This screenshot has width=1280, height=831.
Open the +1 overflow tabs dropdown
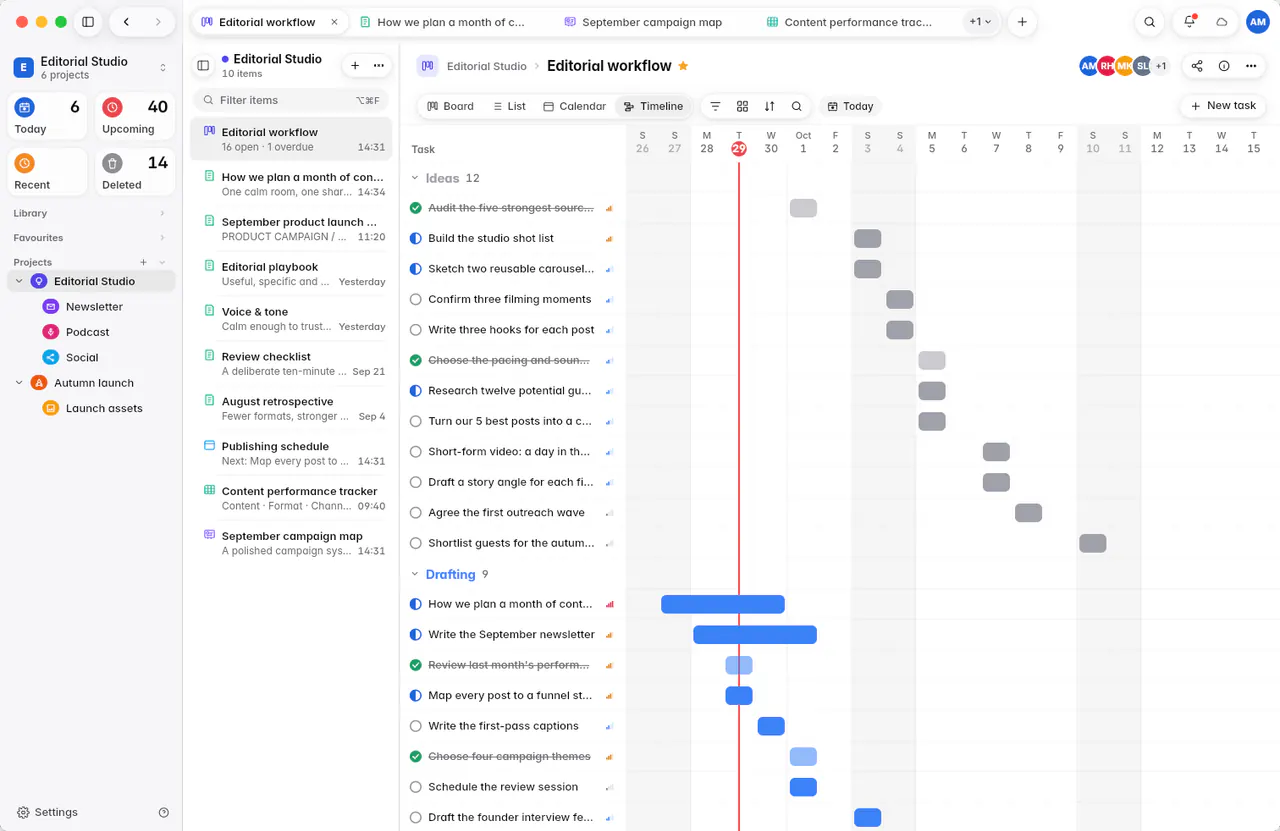point(980,22)
